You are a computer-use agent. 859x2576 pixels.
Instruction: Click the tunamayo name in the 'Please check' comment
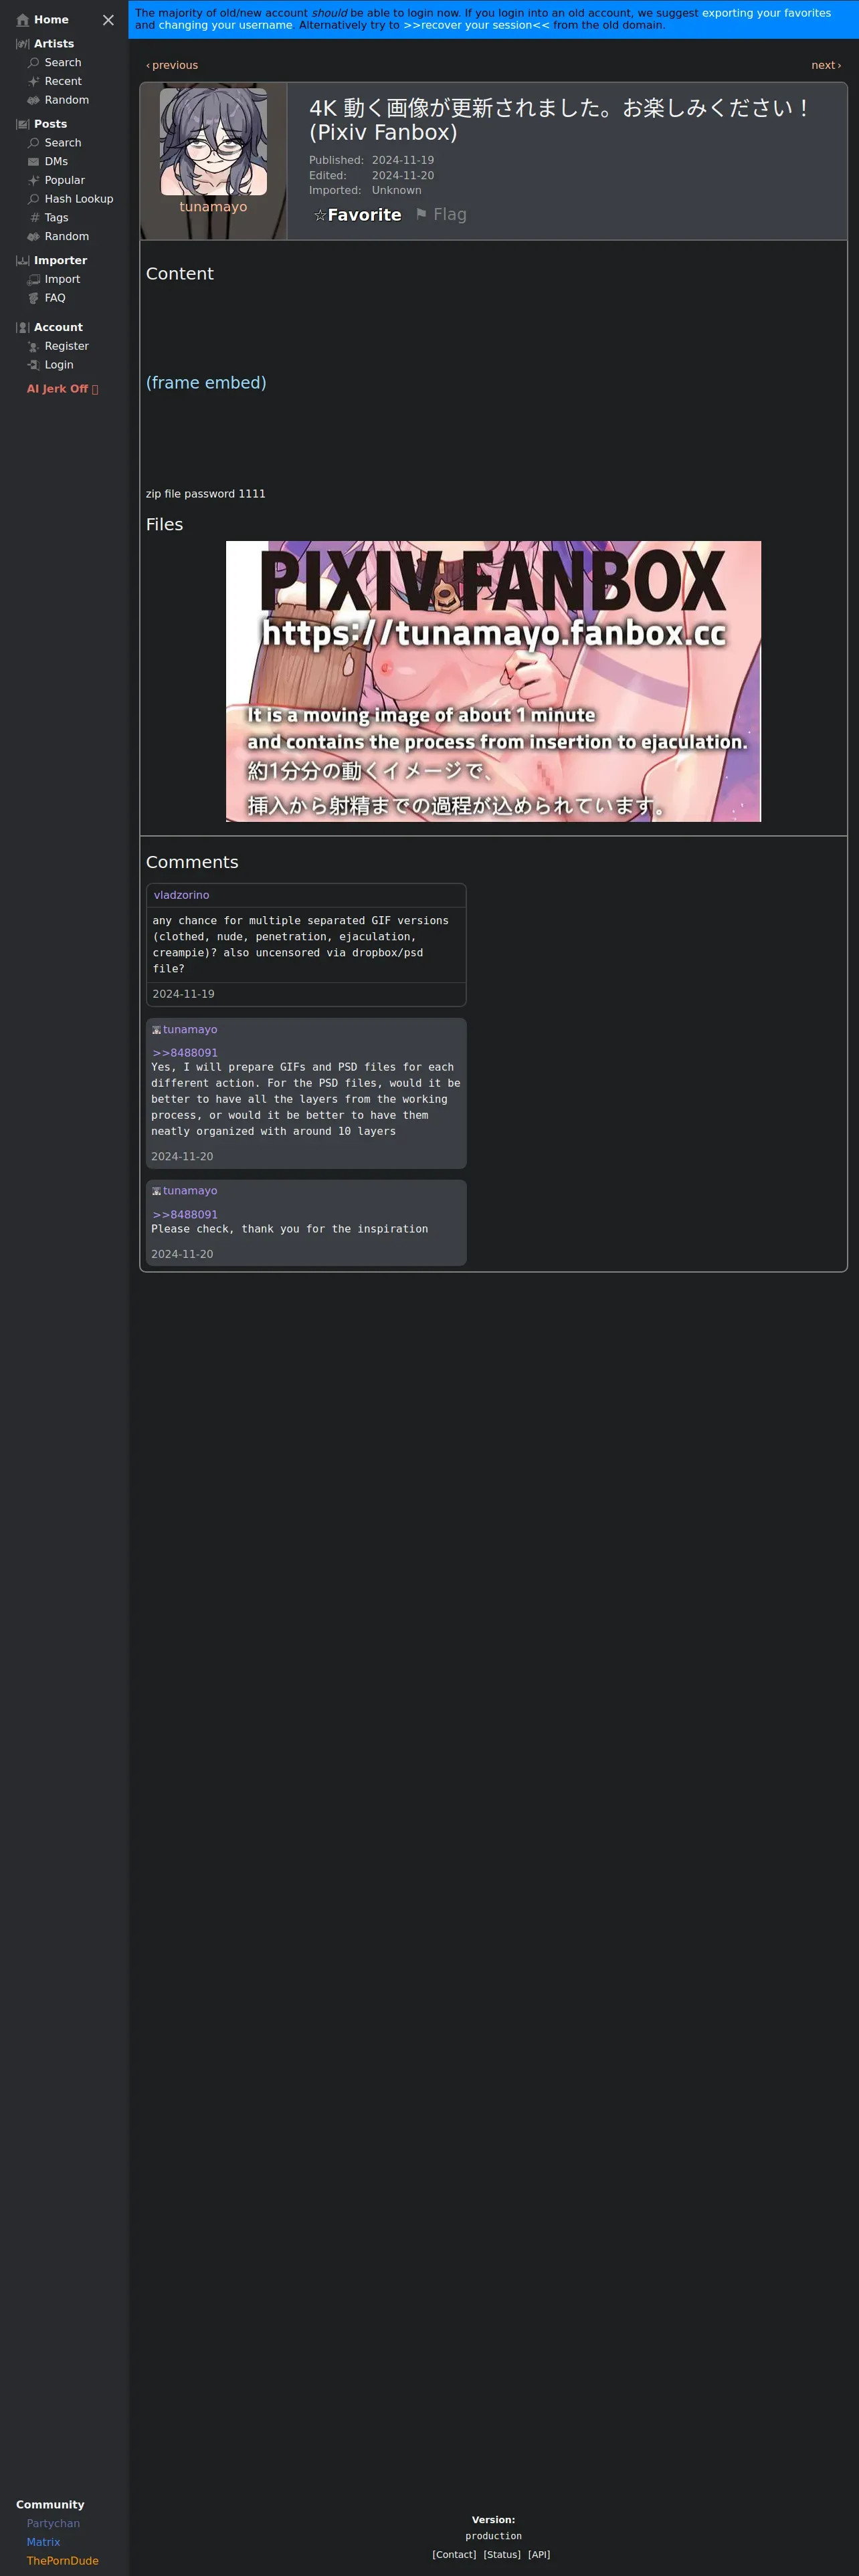[190, 1191]
